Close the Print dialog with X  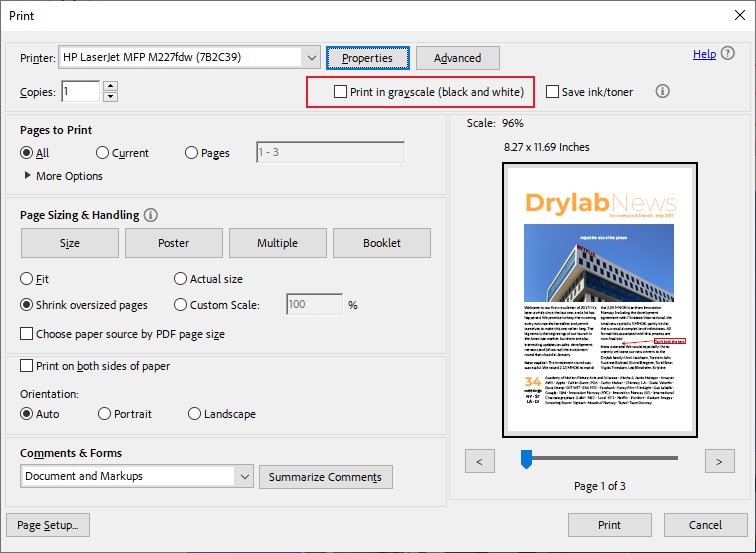tap(740, 15)
